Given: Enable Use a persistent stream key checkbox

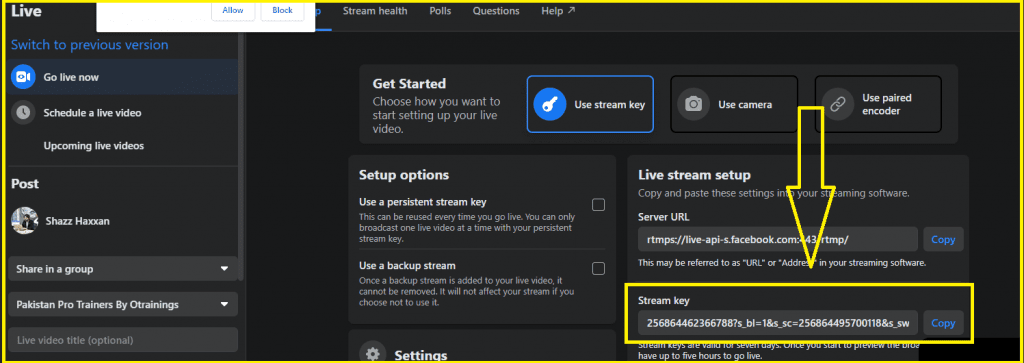Looking at the screenshot, I should click(598, 205).
